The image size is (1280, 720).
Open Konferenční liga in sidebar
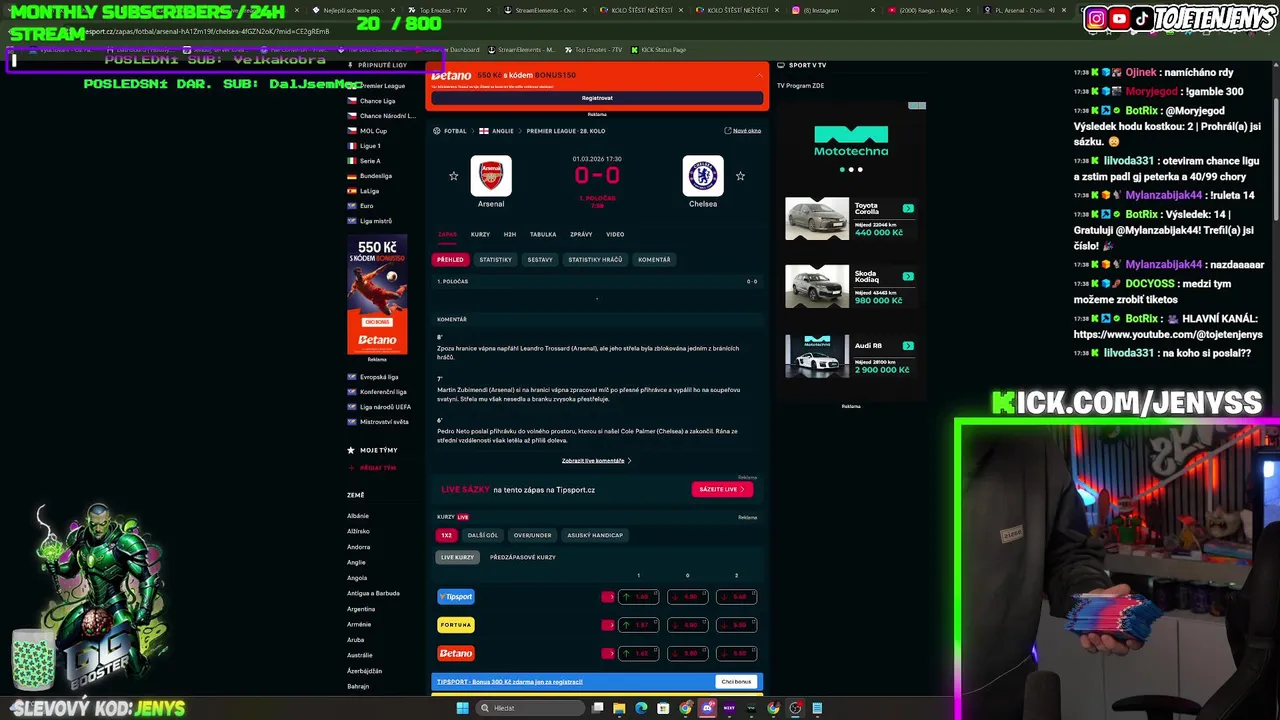click(x=383, y=392)
